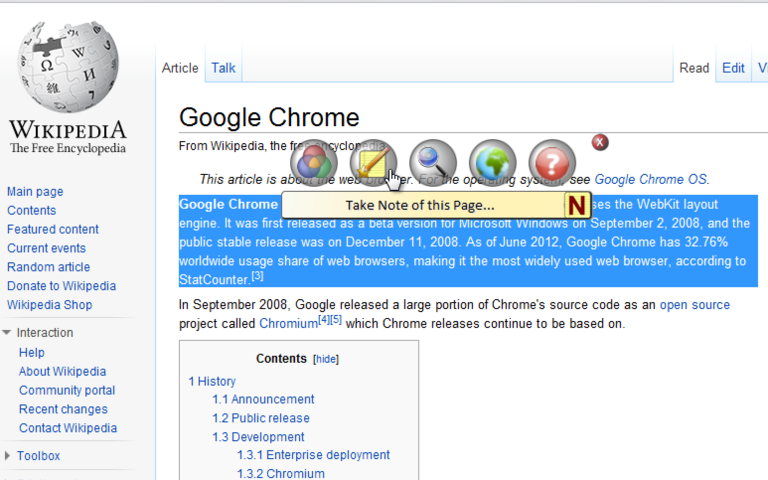Screen dimensions: 768x480
Task: Click the magnifying glass search overlay icon
Action: pos(433,163)
